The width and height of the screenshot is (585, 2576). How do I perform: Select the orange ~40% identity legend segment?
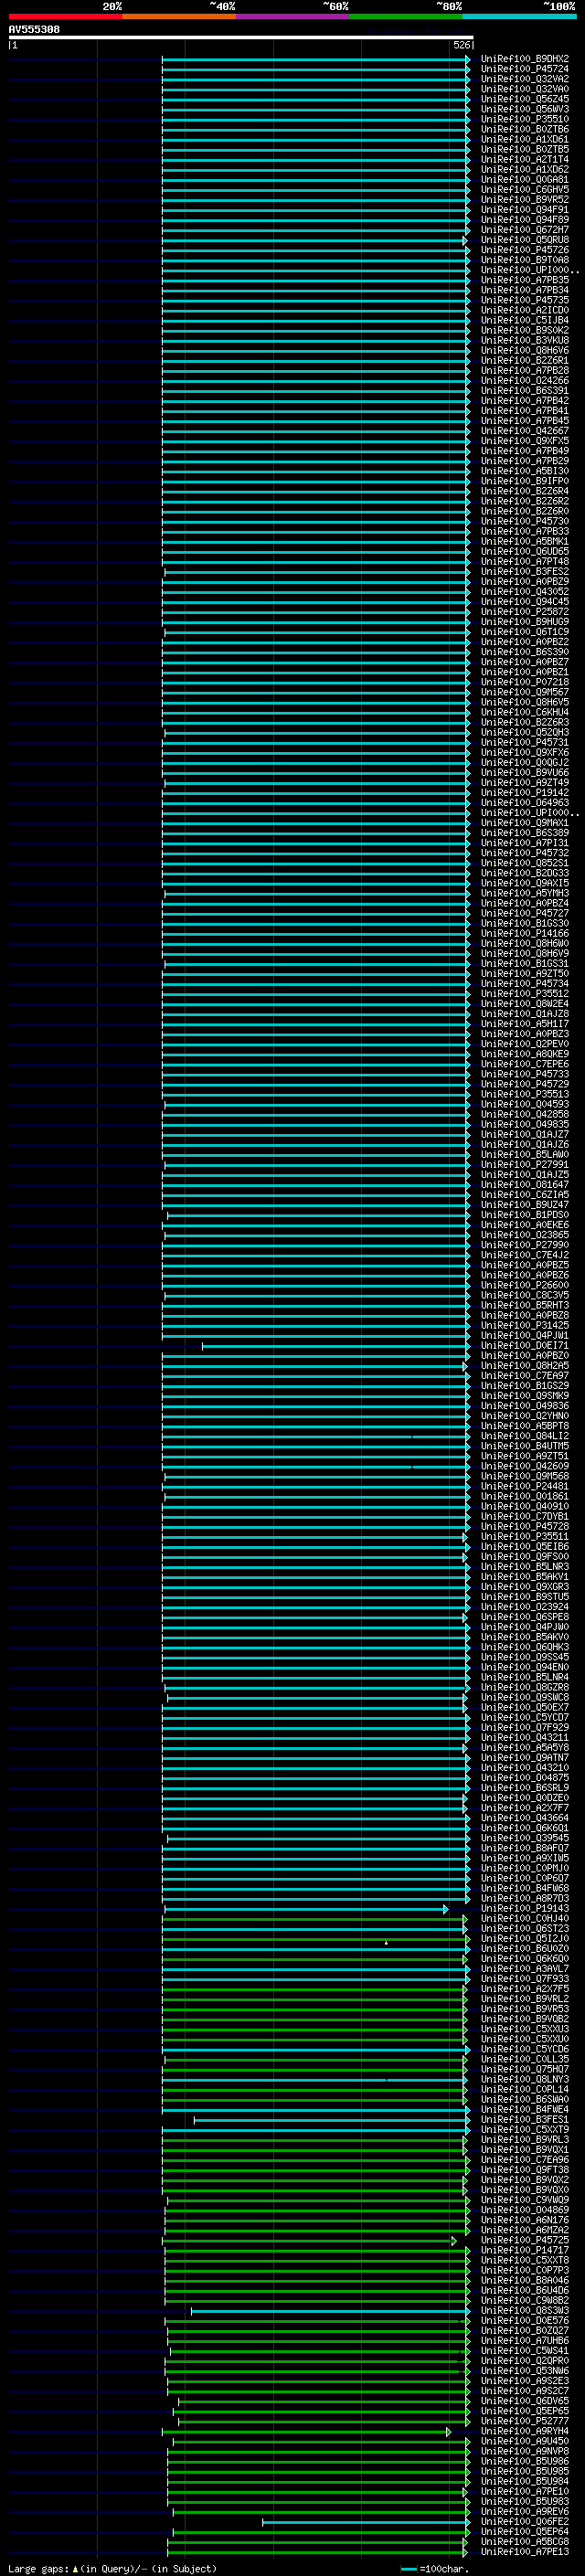point(179,17)
